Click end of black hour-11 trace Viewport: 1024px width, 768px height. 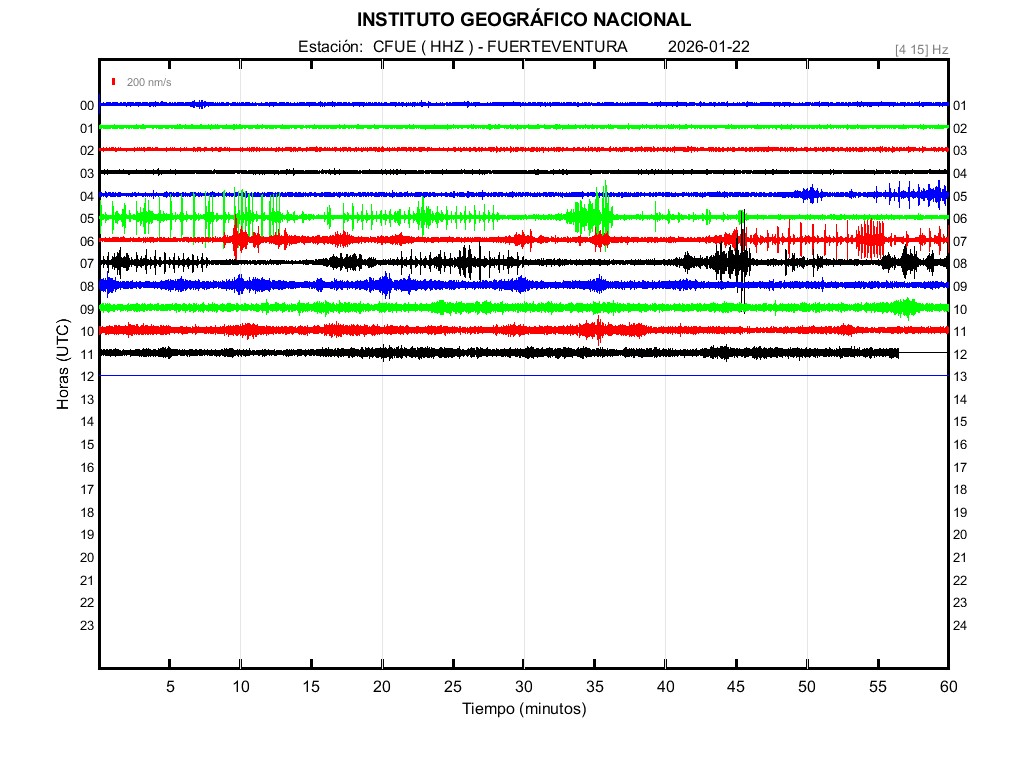pyautogui.click(x=897, y=353)
